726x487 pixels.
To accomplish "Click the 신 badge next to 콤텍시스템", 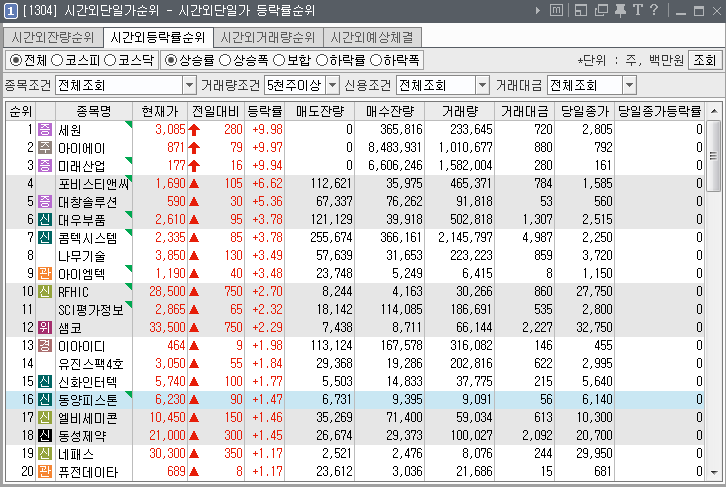I will 44,237.
